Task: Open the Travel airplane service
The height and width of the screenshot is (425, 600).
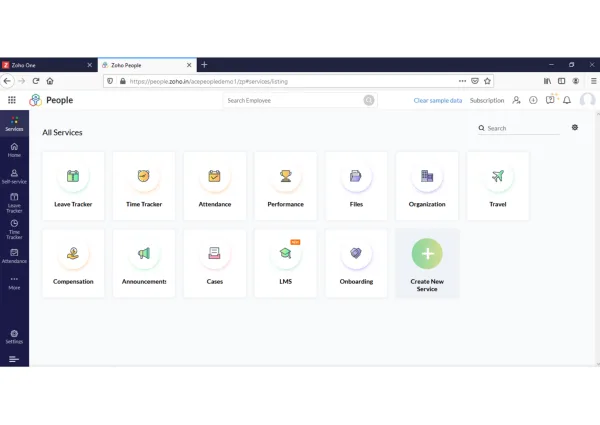Action: click(498, 186)
